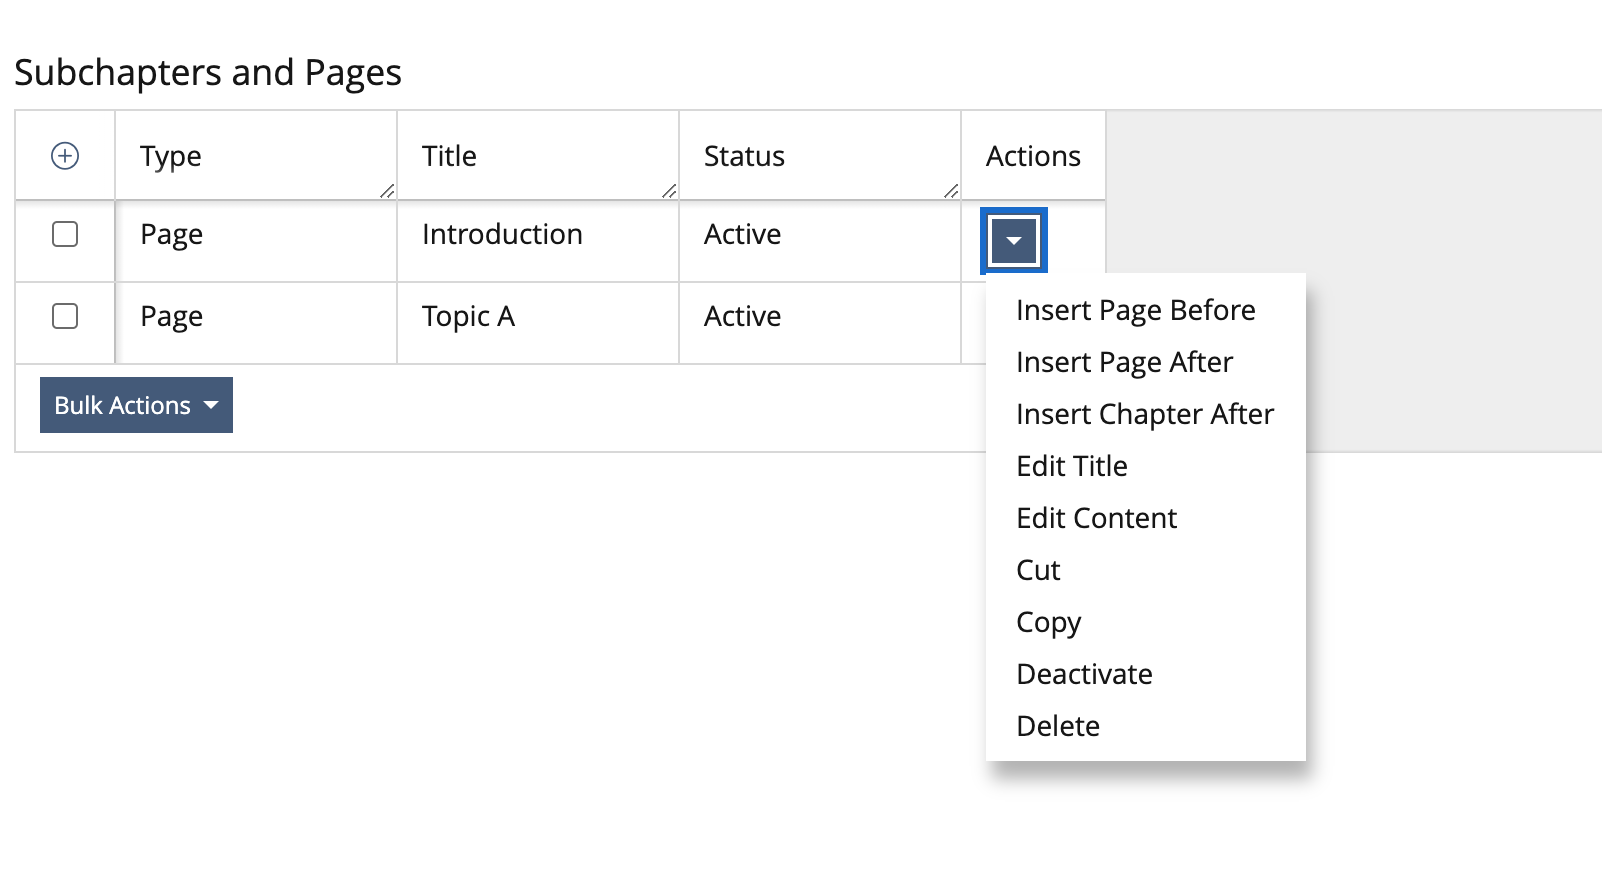1602x892 pixels.
Task: Click the Title column resize handle
Action: click(669, 190)
